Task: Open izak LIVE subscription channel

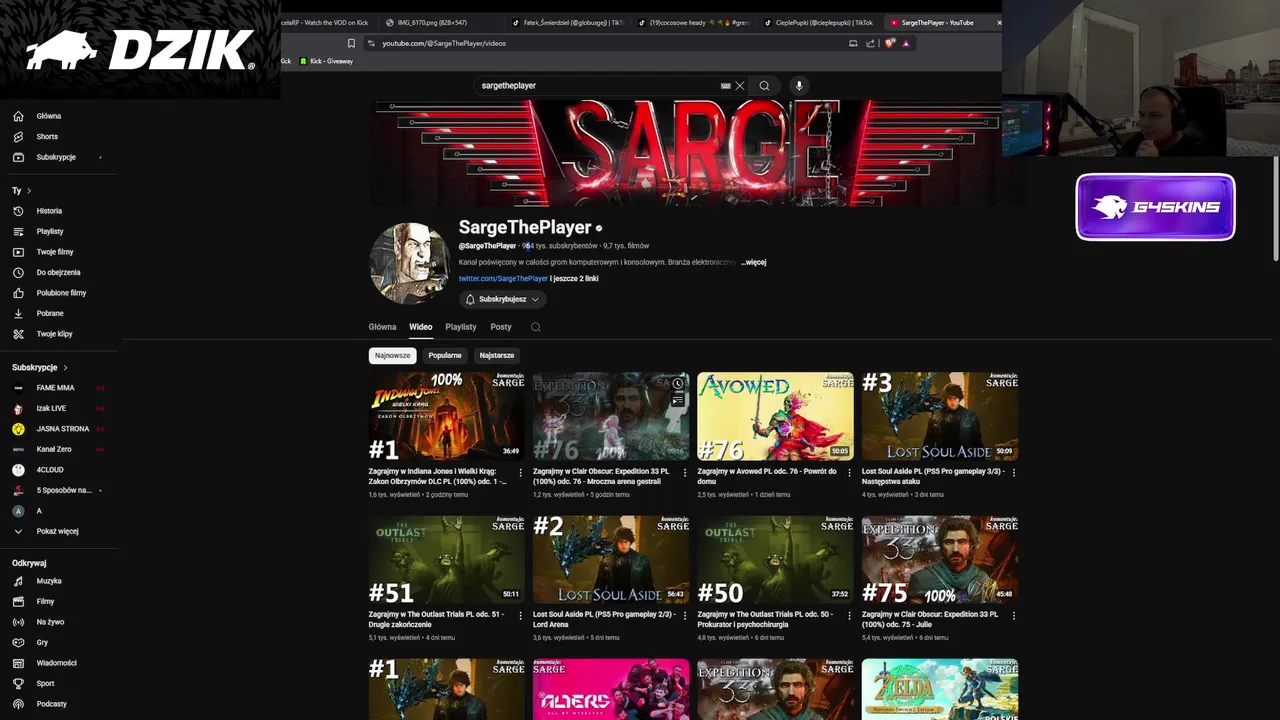Action: [51, 408]
